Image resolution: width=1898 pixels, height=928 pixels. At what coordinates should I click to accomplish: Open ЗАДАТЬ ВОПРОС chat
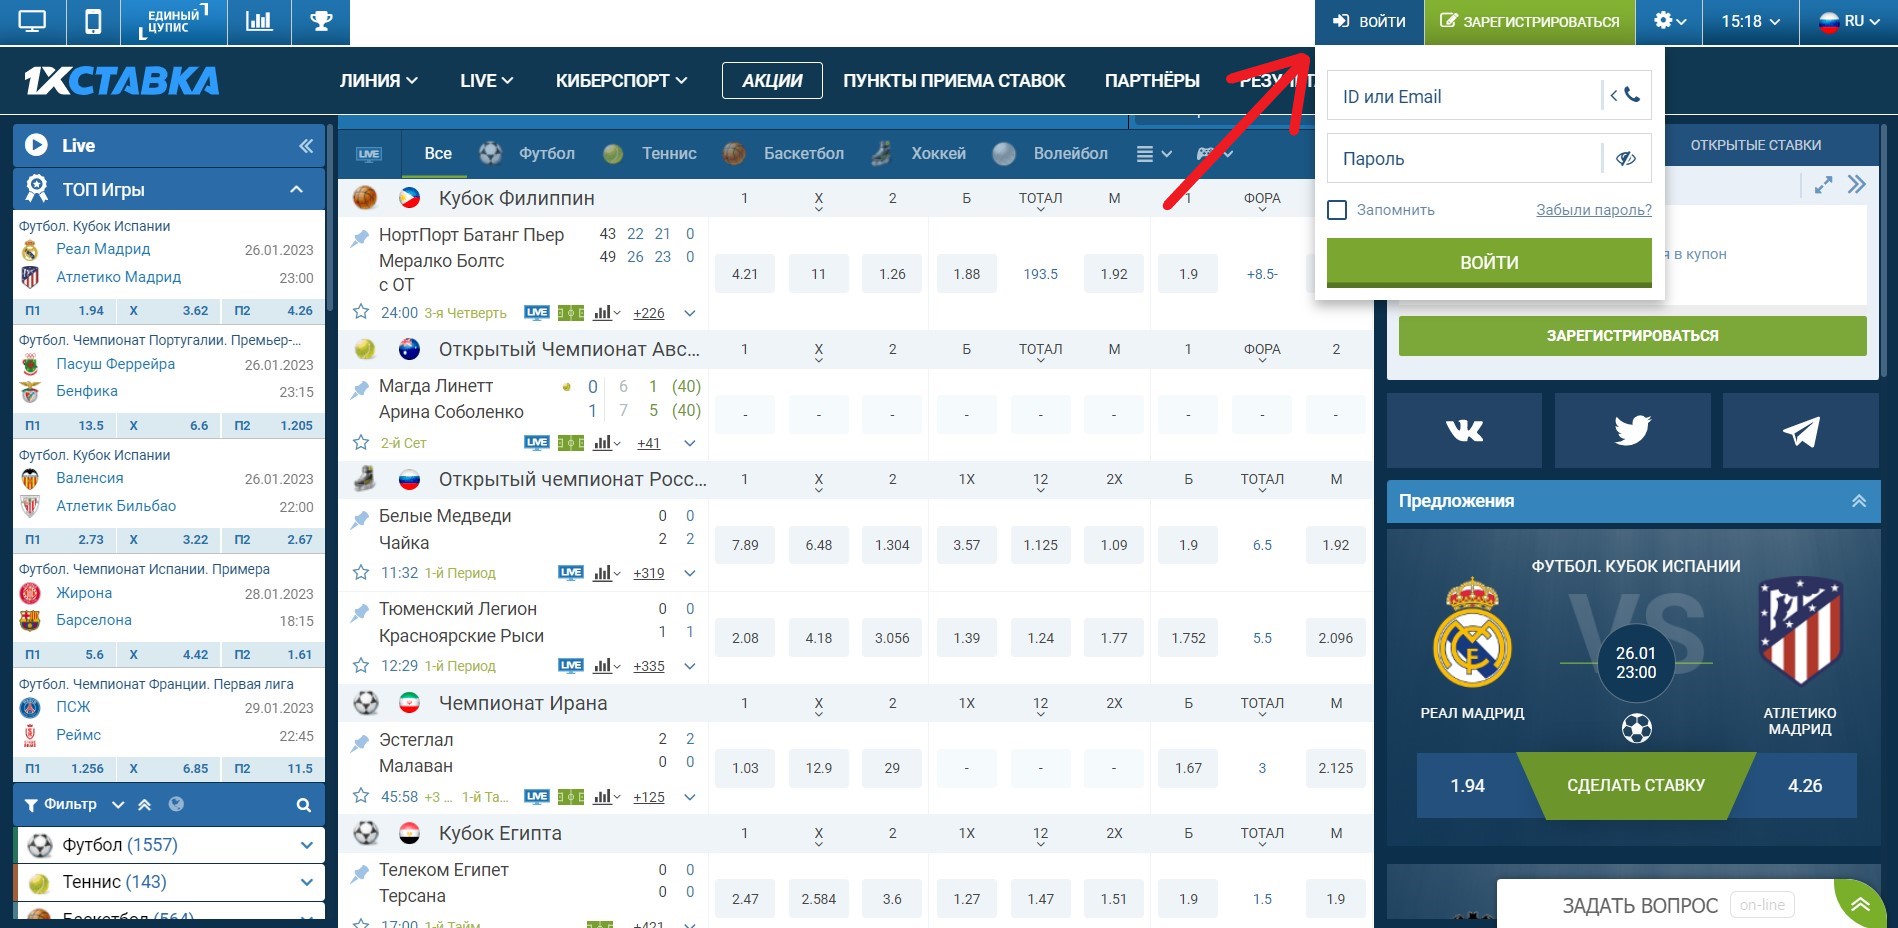tap(1640, 905)
